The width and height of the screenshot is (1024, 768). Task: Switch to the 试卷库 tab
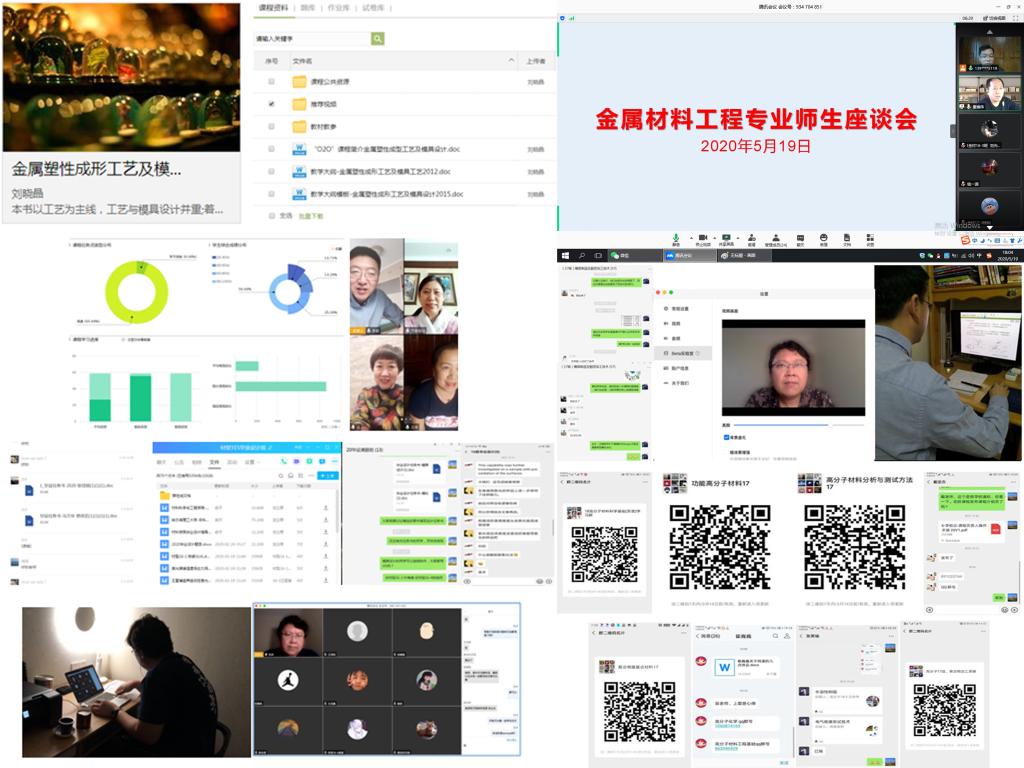[x=373, y=8]
